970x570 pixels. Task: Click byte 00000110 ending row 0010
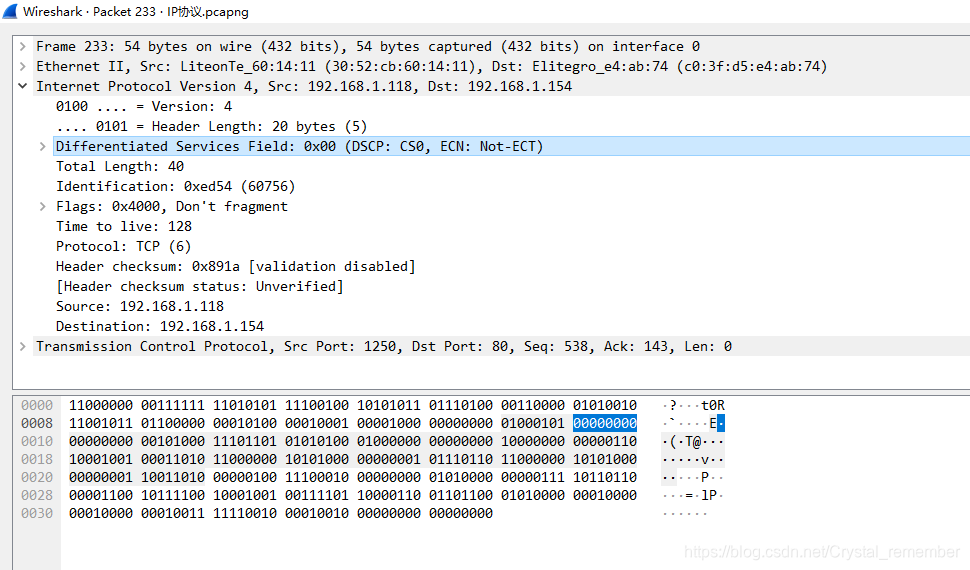(604, 441)
